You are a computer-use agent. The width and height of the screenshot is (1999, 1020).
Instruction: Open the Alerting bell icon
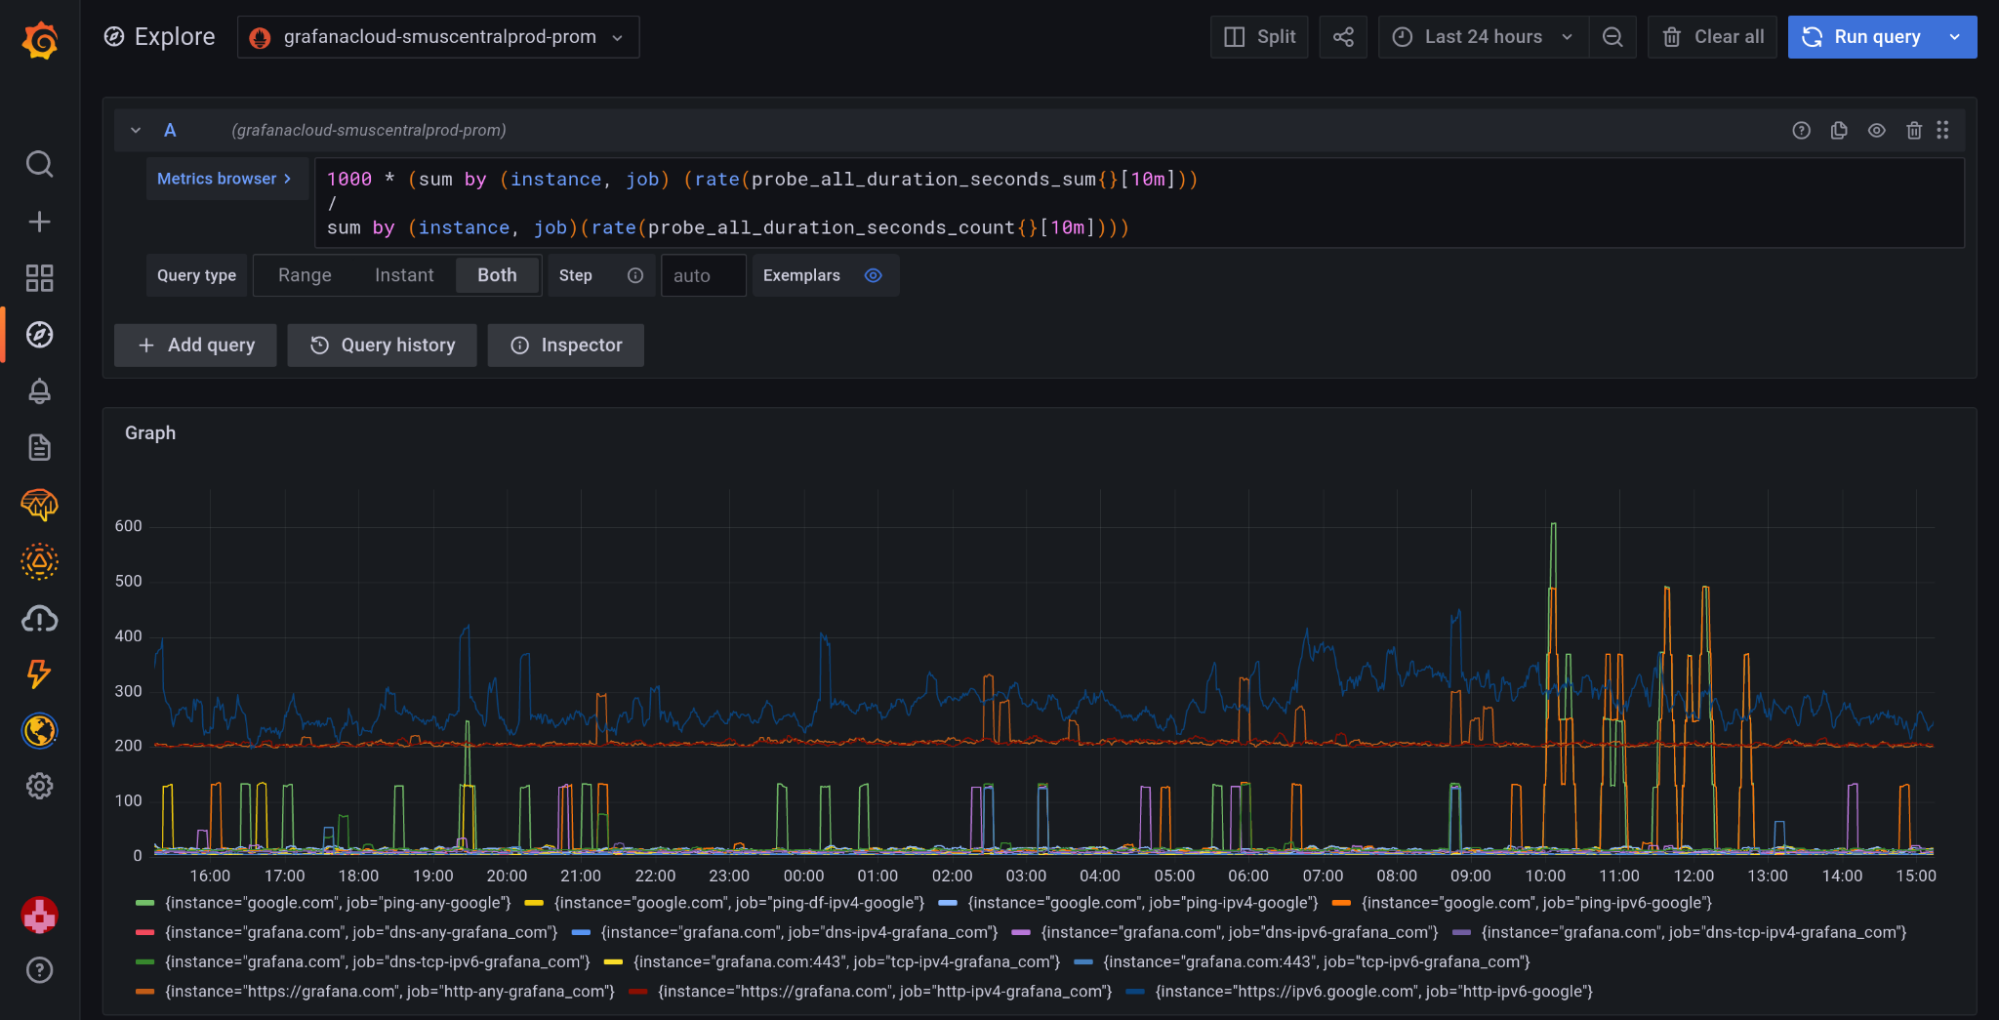pos(39,391)
